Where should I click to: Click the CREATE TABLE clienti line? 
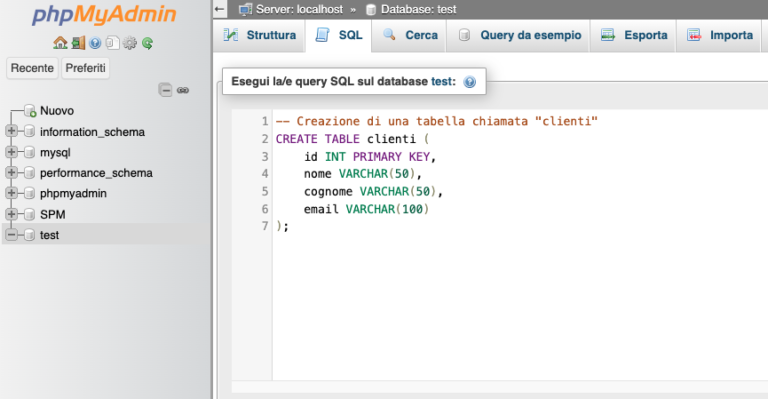(352, 139)
